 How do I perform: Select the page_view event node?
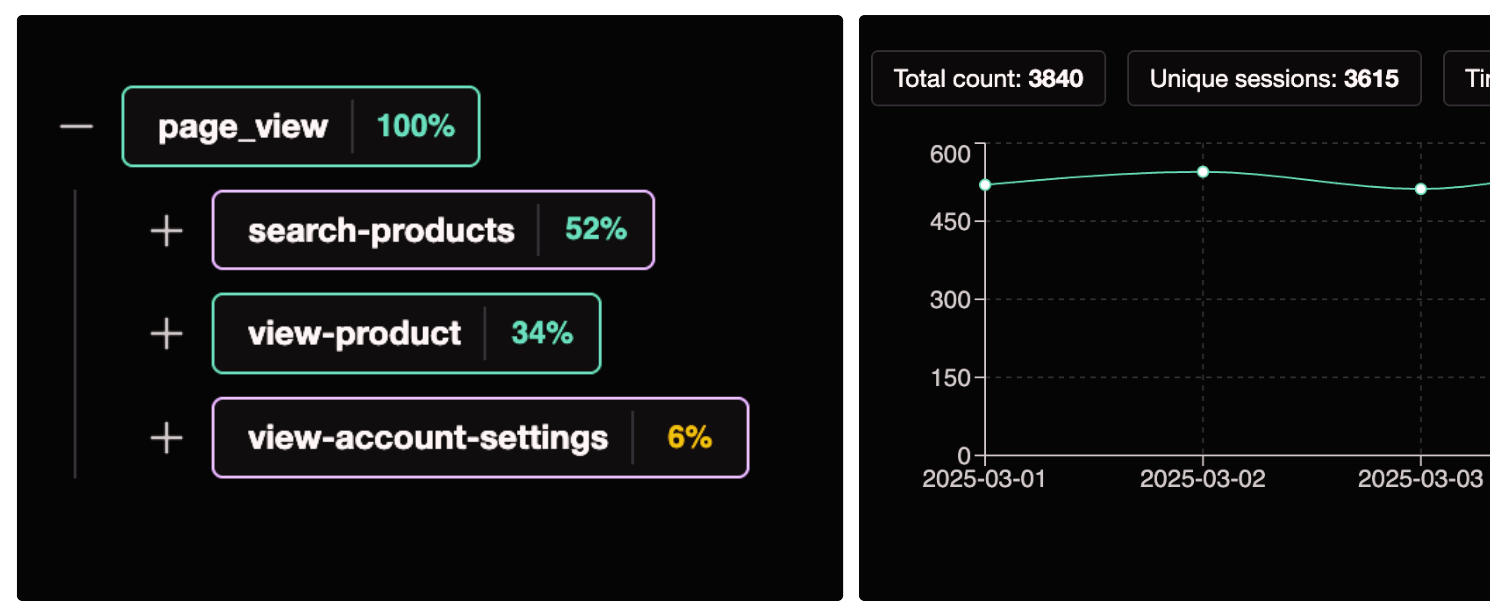click(240, 126)
